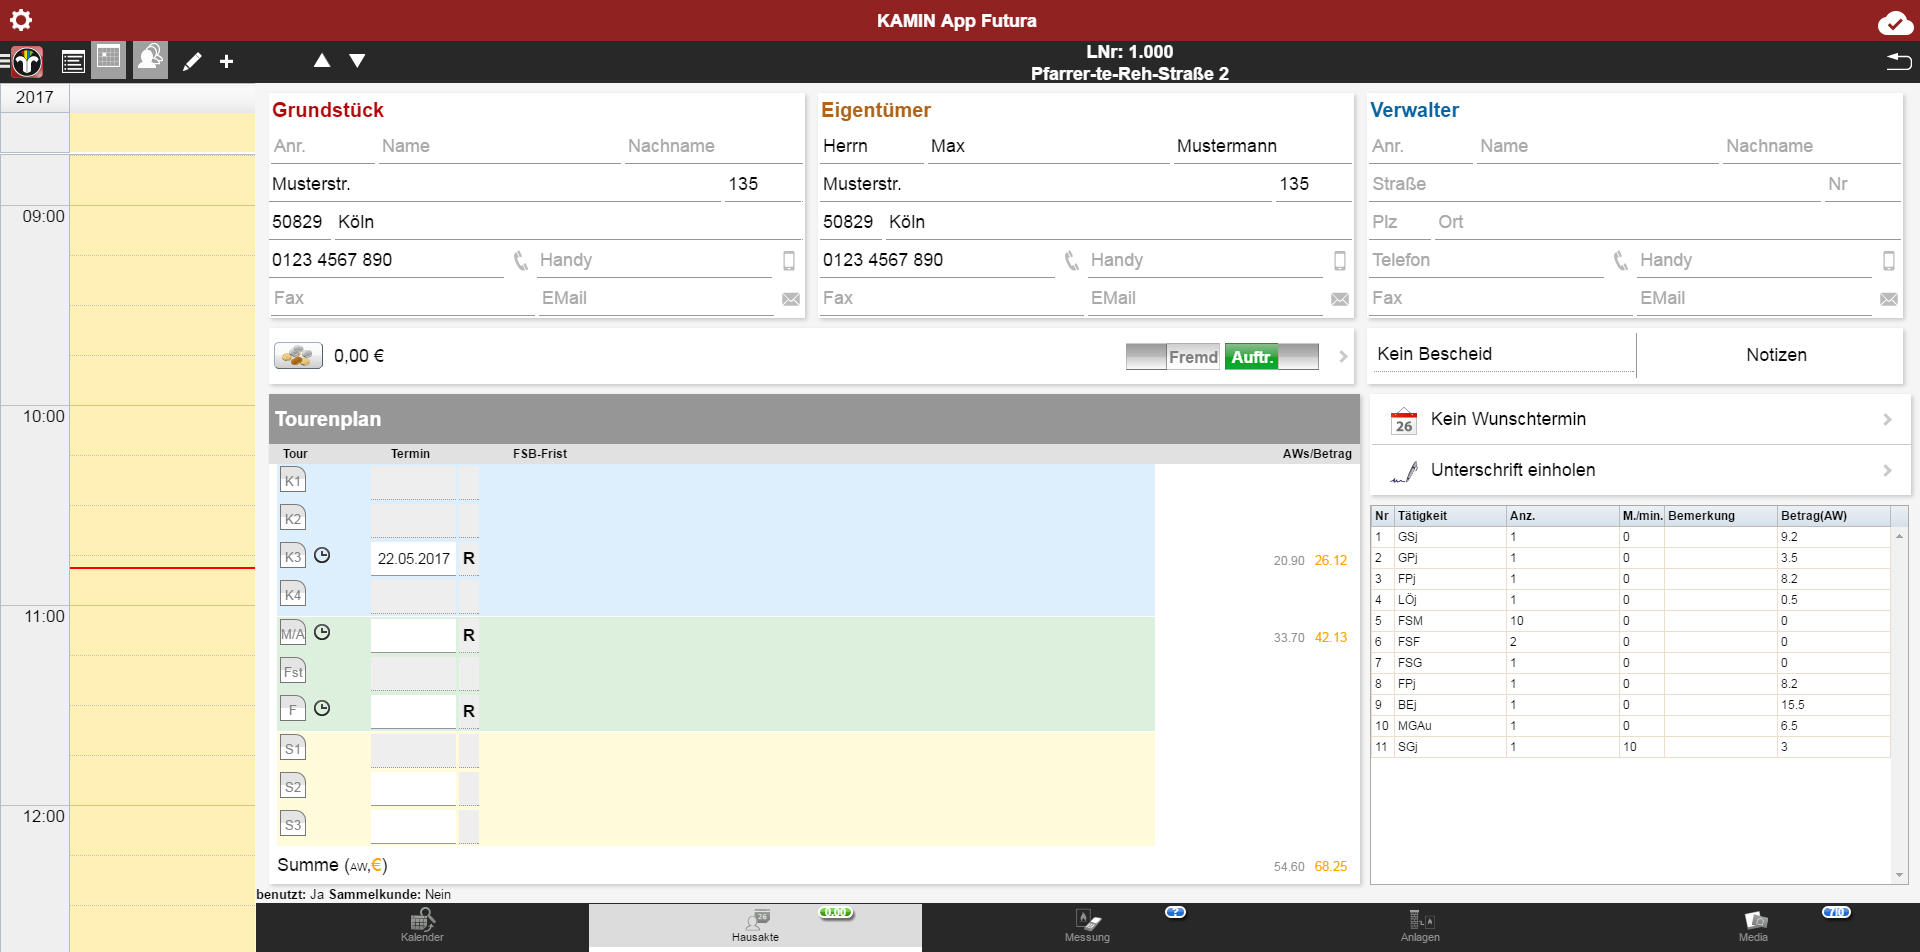
Task: Click the plus icon to add an entry
Action: tap(227, 62)
